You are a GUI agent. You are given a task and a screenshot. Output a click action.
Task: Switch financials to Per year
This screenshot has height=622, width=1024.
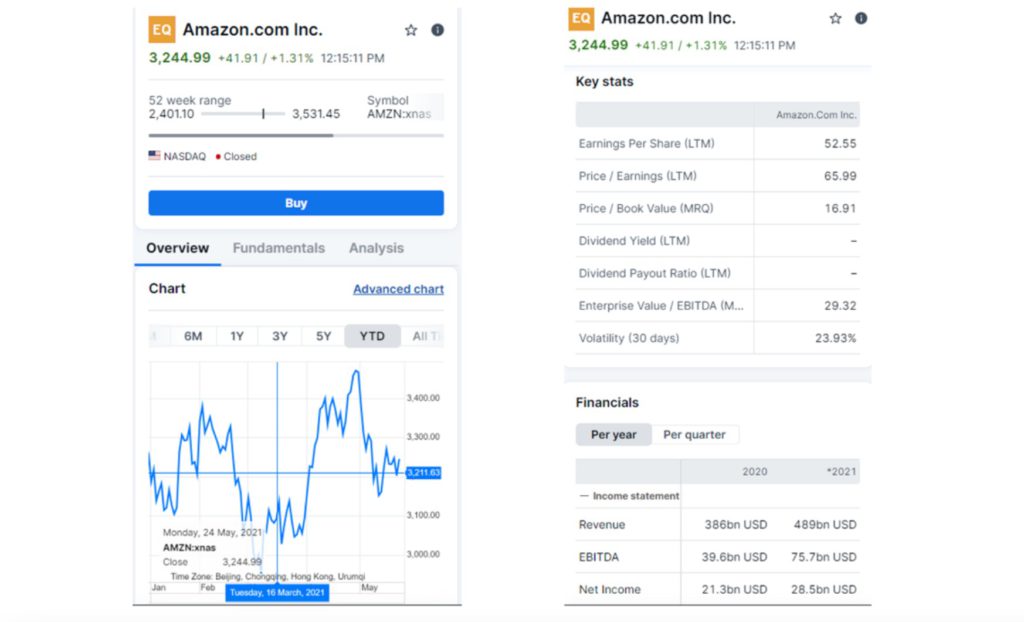click(x=614, y=434)
